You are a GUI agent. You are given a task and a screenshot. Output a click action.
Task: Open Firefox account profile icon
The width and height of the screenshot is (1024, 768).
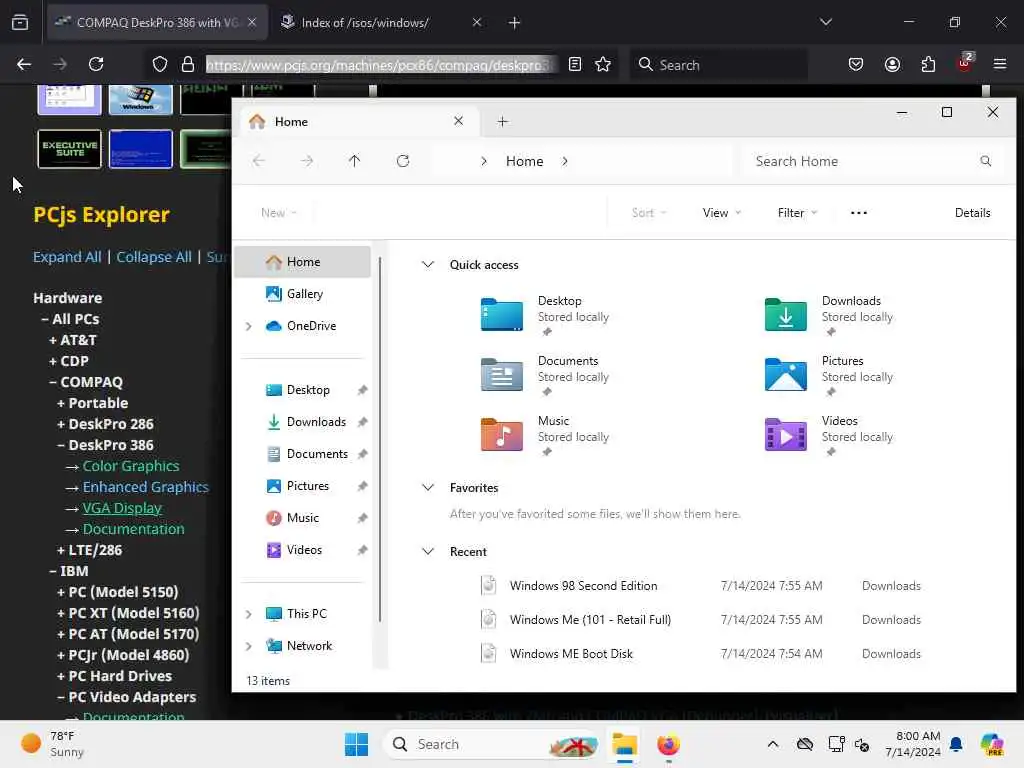tap(892, 64)
